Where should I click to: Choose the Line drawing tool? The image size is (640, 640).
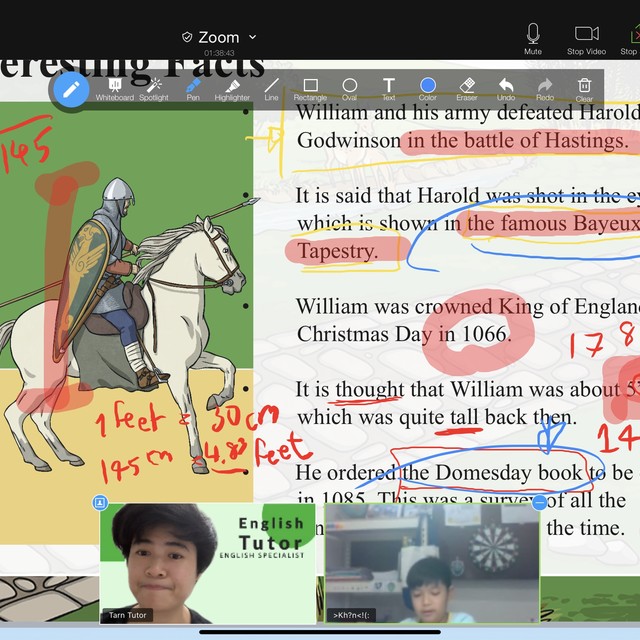(x=271, y=89)
